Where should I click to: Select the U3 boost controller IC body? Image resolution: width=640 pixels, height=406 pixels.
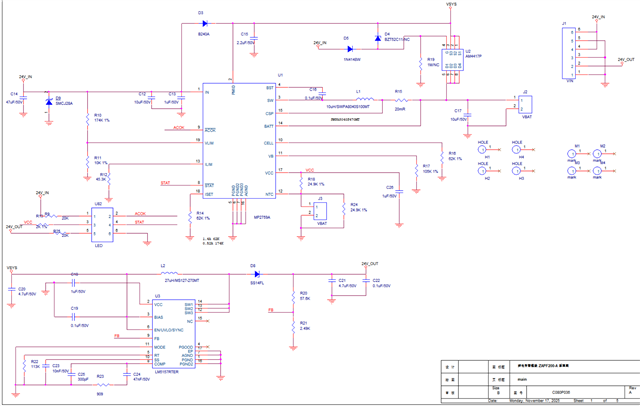(174, 334)
